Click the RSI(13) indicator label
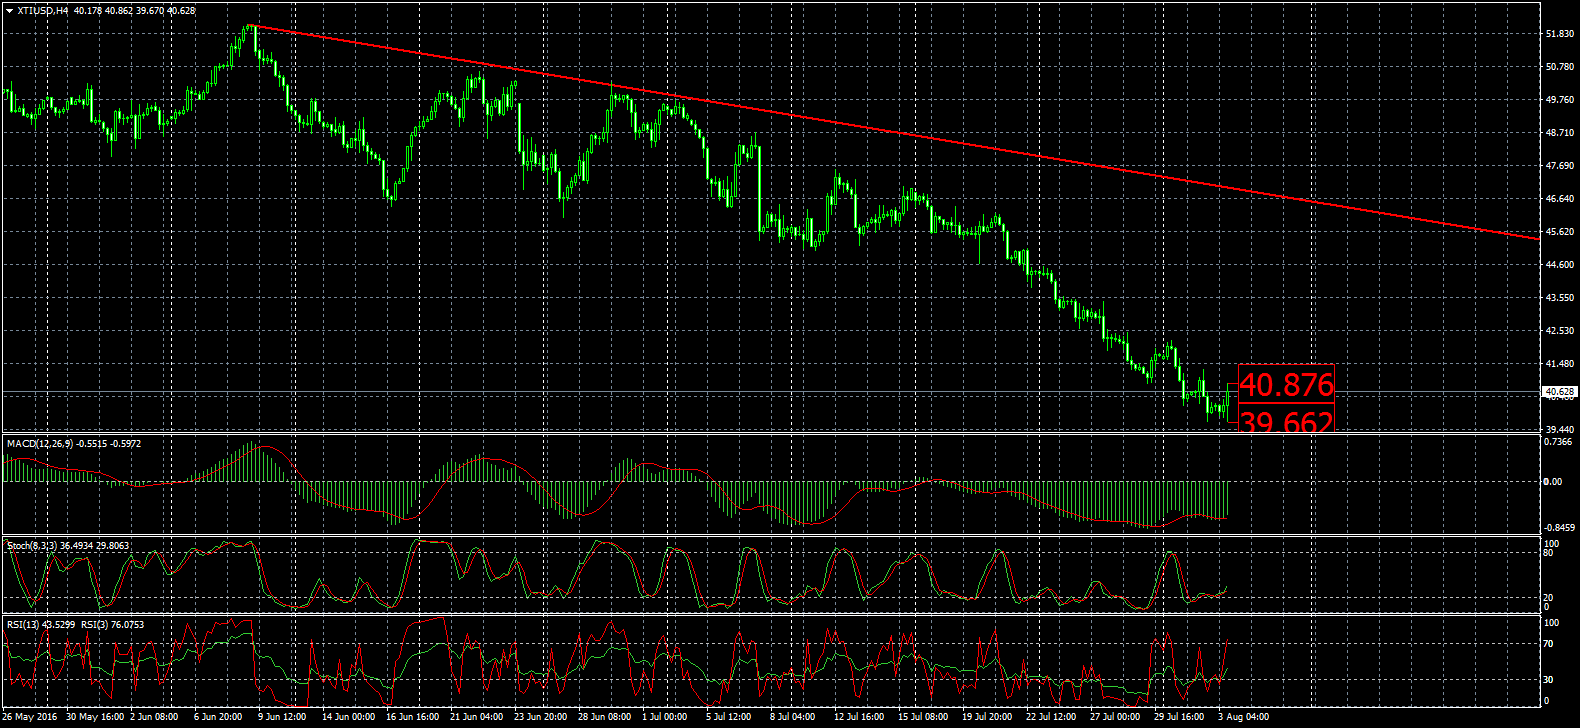 tap(25, 625)
